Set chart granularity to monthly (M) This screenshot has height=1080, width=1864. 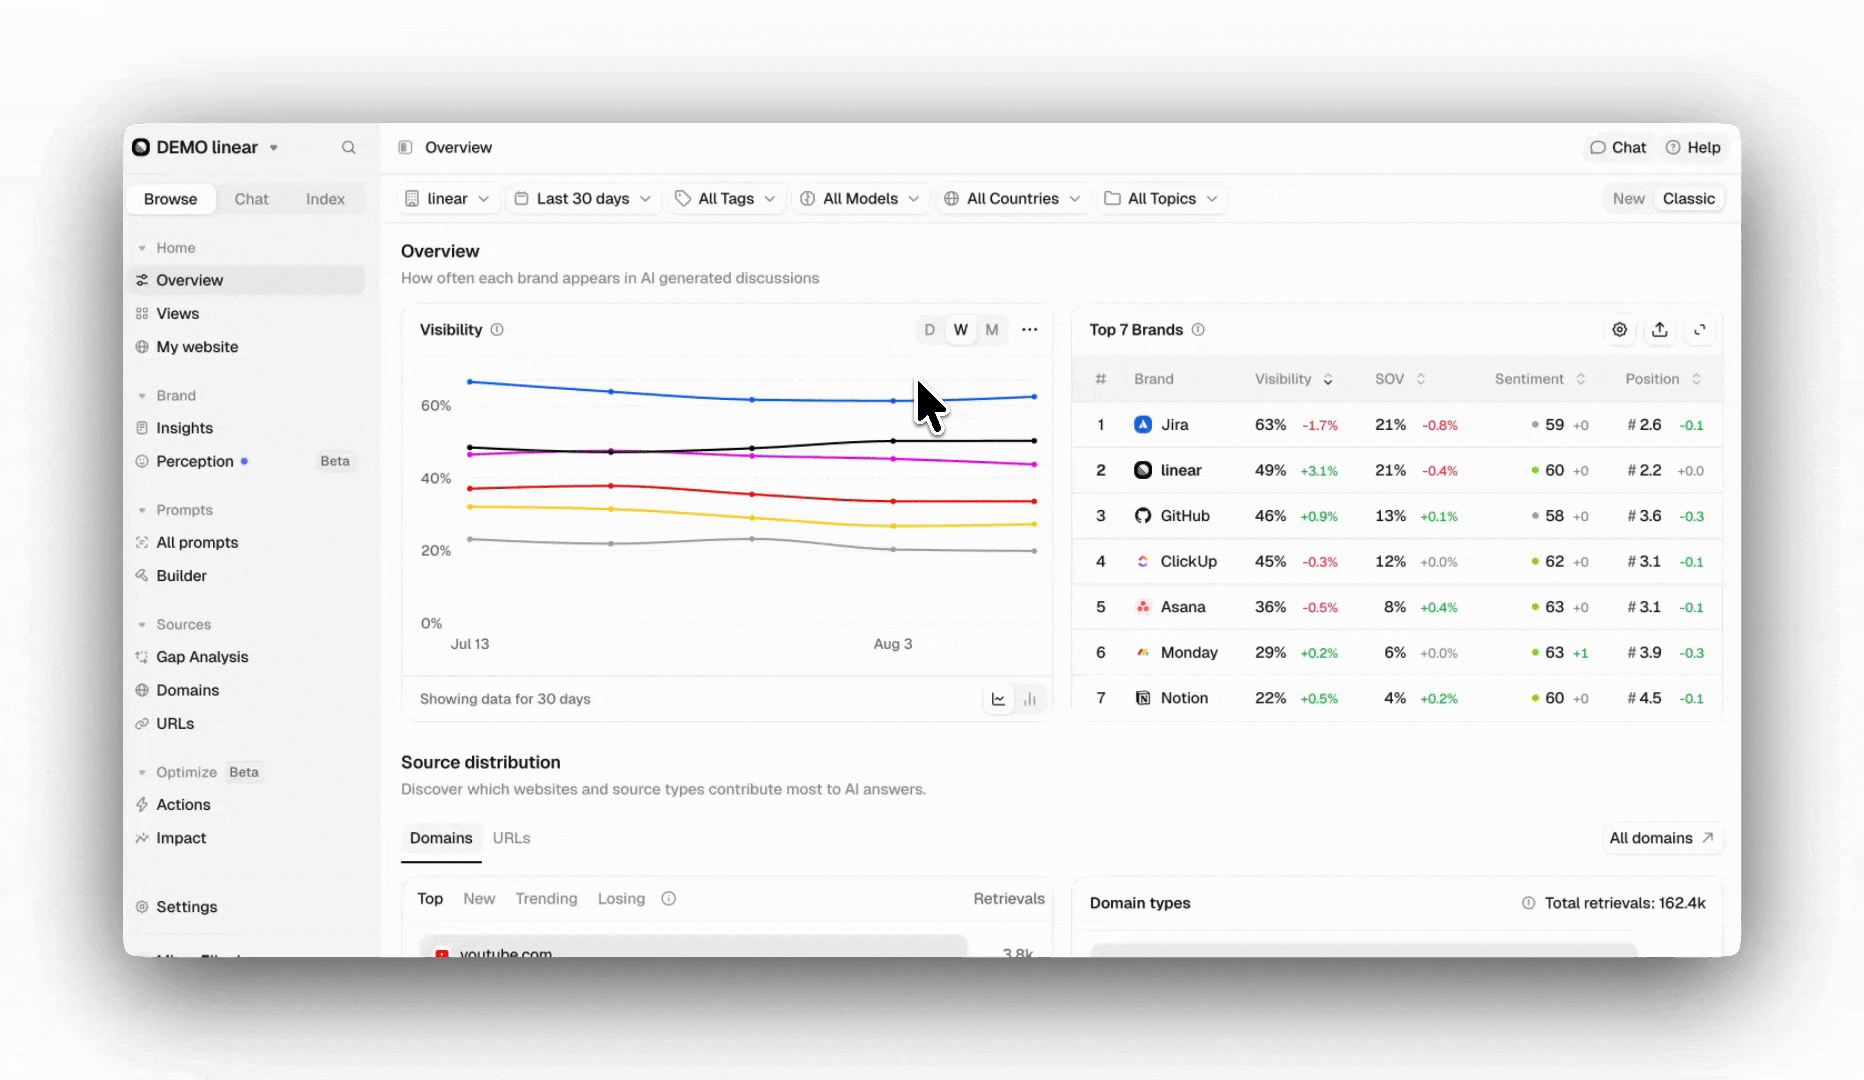coord(991,330)
